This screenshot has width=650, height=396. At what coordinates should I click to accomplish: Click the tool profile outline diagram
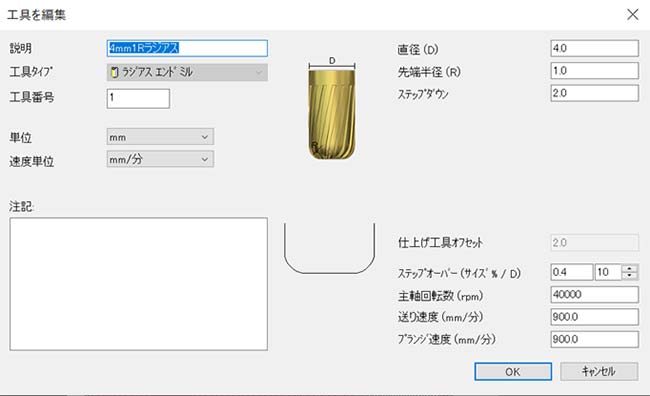(x=330, y=248)
